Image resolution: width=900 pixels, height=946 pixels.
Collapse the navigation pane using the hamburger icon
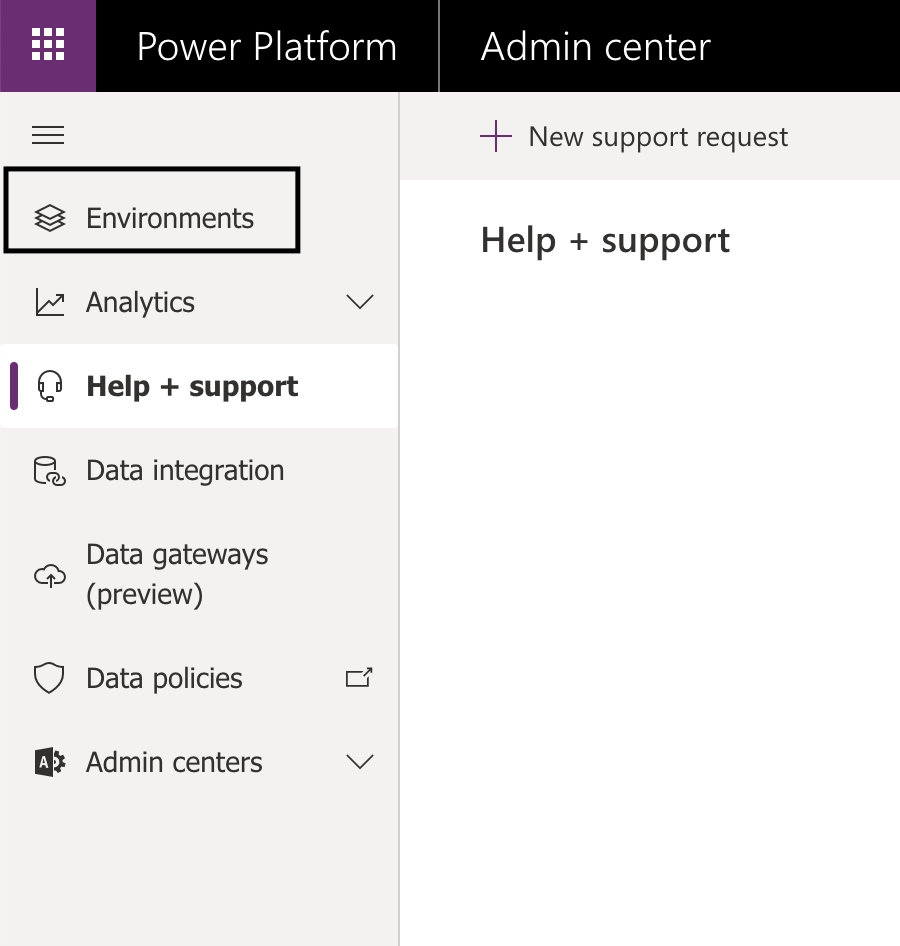(x=48, y=135)
